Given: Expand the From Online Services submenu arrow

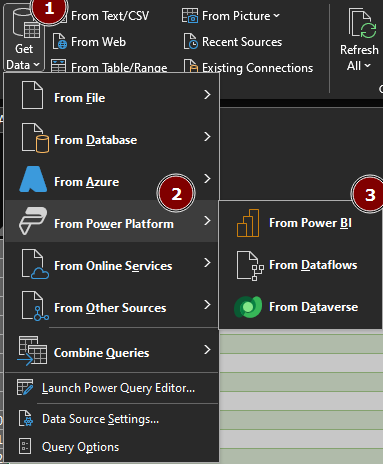Looking at the screenshot, I should [207, 263].
